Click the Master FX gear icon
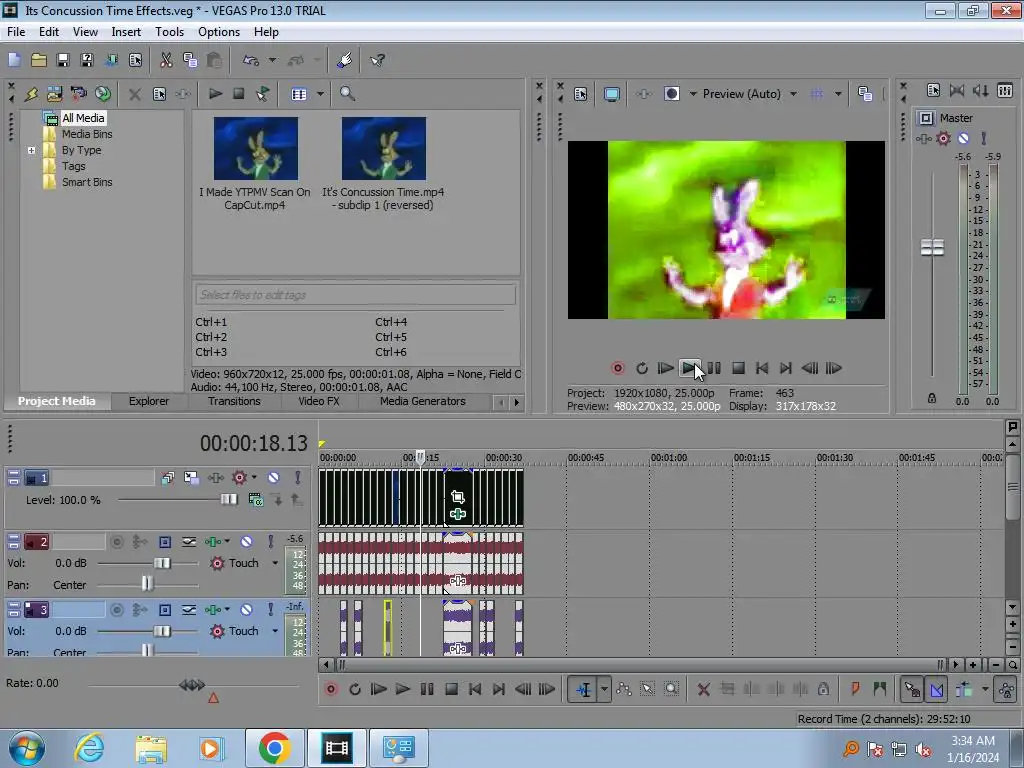 point(943,138)
